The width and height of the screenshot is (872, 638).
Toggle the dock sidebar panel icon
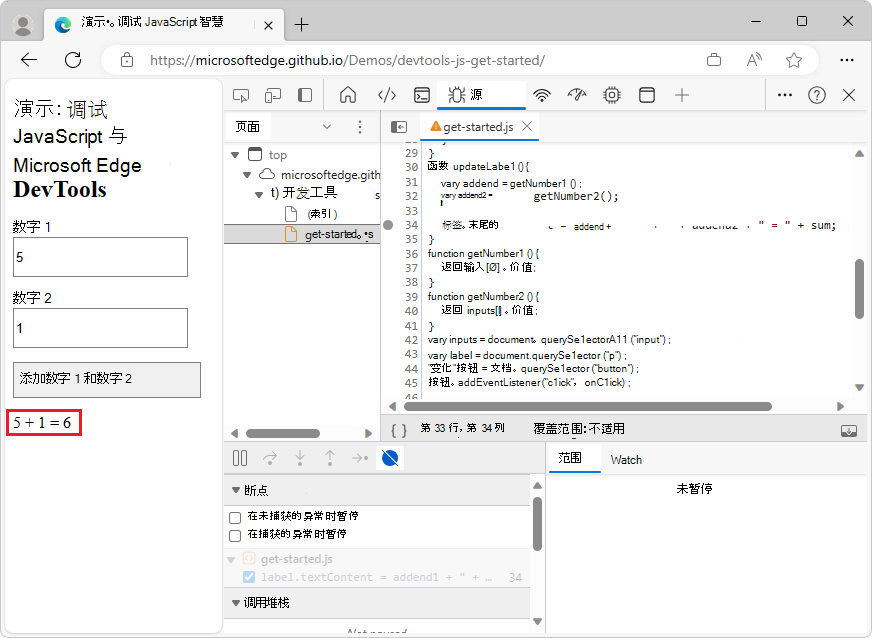305,95
